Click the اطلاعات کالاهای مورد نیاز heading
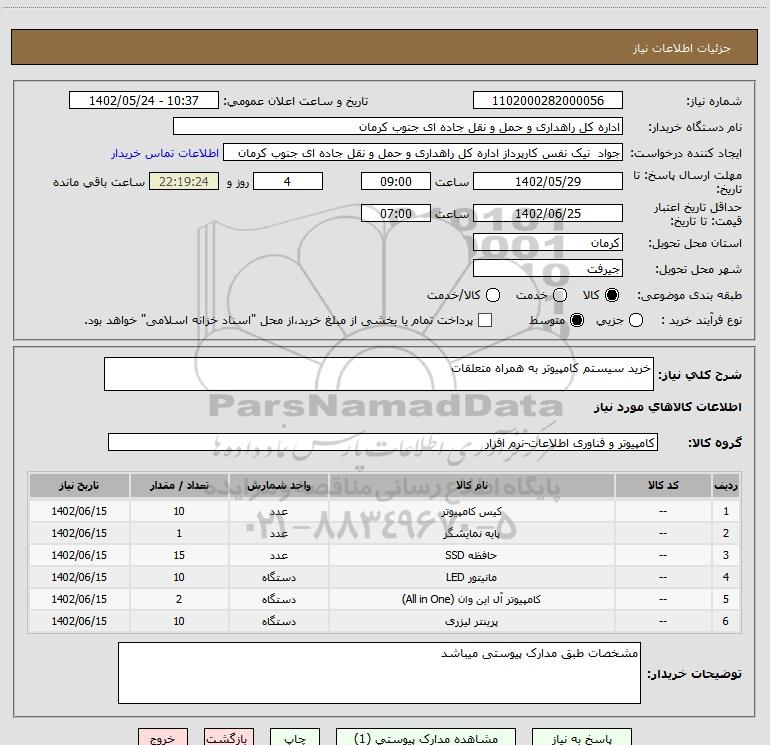The width and height of the screenshot is (770, 745). click(x=668, y=407)
